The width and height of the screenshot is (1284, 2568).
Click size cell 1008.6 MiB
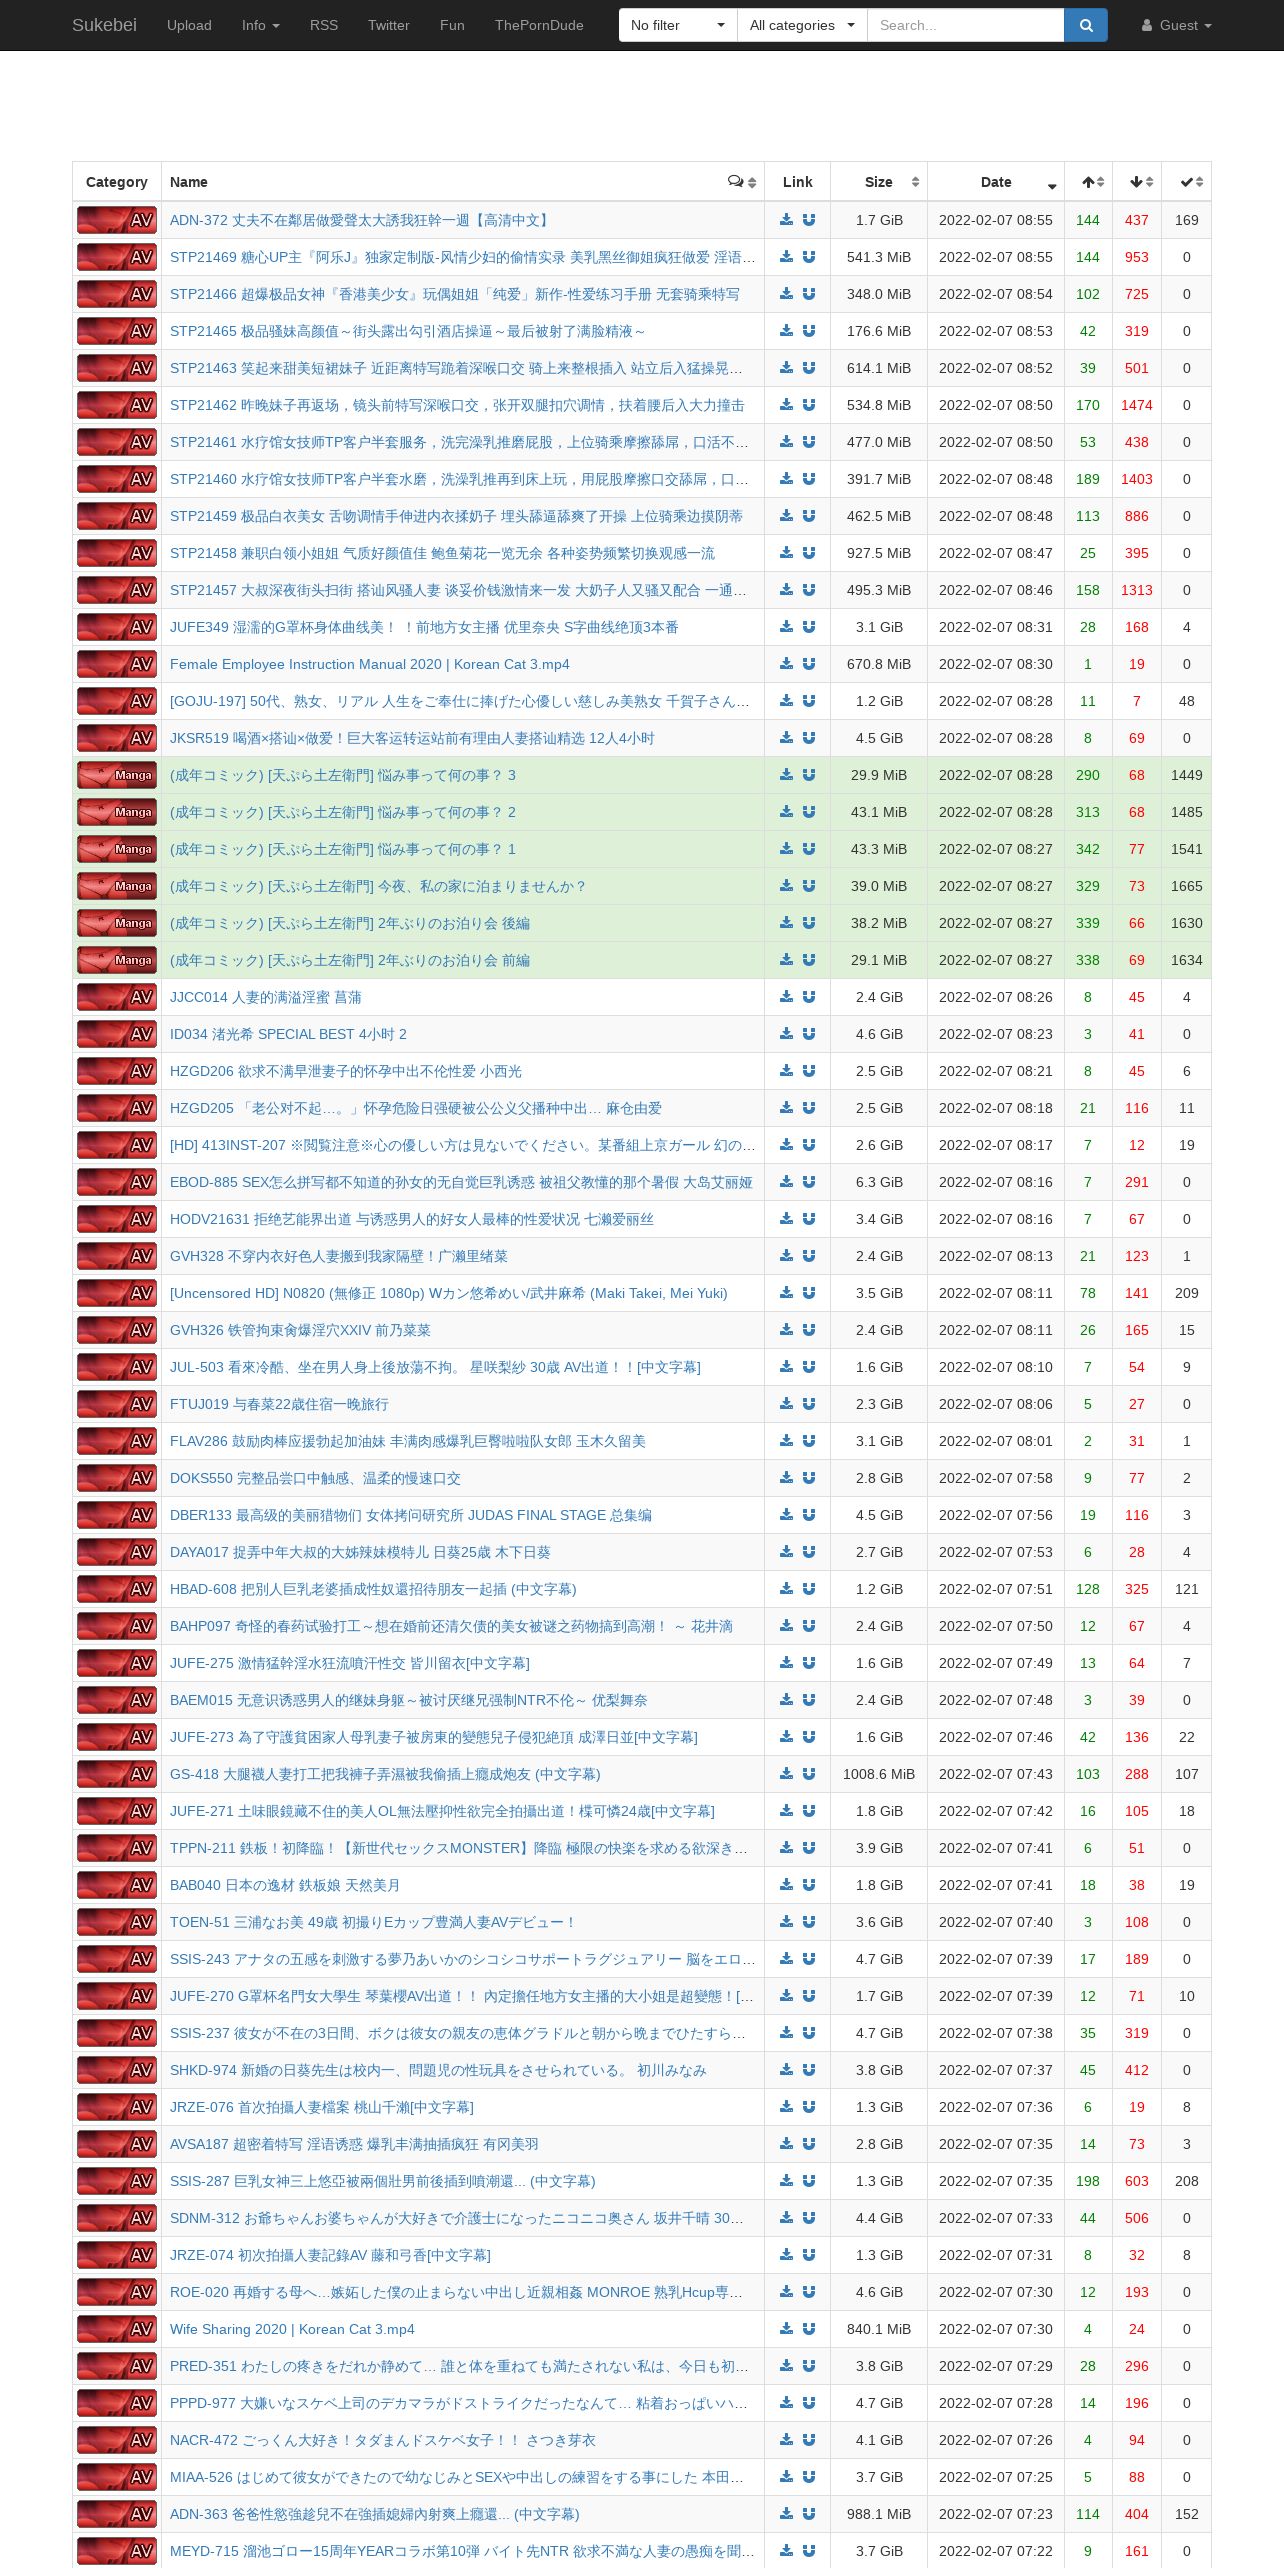point(879,1774)
